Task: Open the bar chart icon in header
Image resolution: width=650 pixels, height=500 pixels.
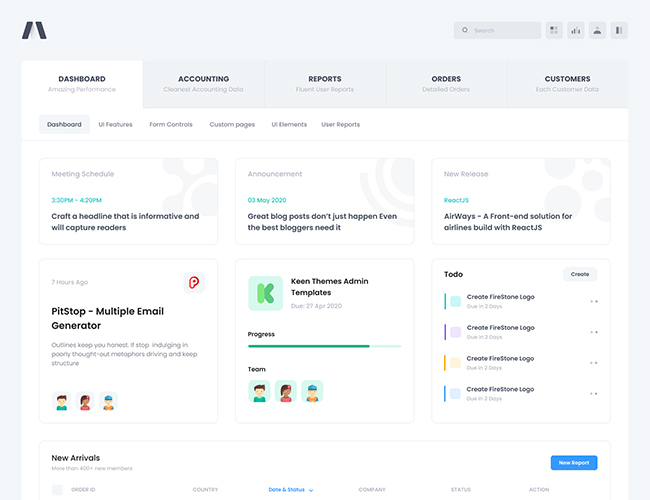Action: (x=576, y=30)
